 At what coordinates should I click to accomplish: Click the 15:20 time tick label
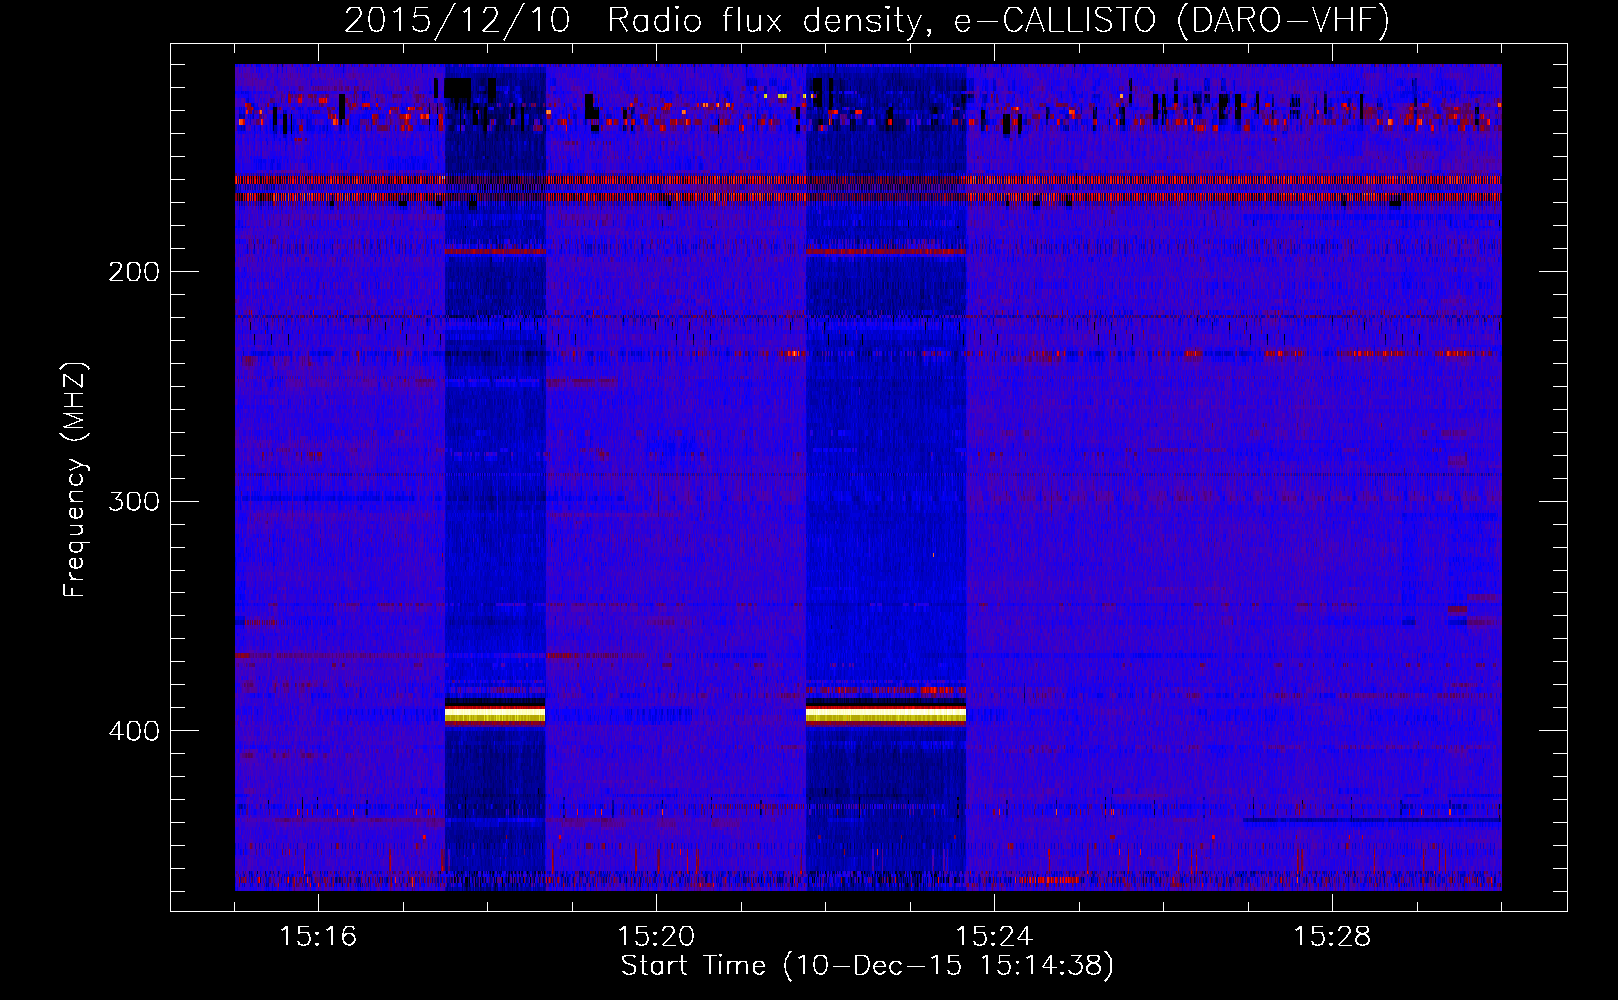(x=656, y=937)
